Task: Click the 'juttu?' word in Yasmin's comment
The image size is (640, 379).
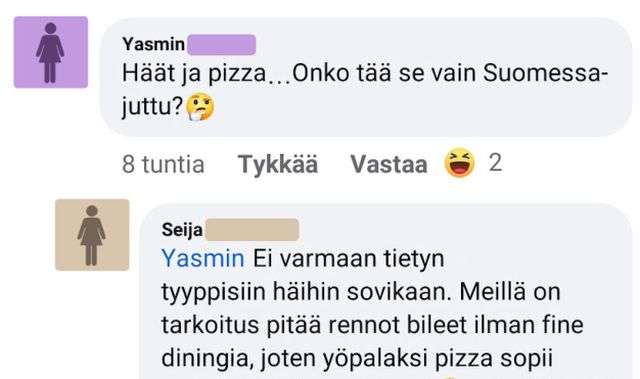Action: [x=152, y=107]
